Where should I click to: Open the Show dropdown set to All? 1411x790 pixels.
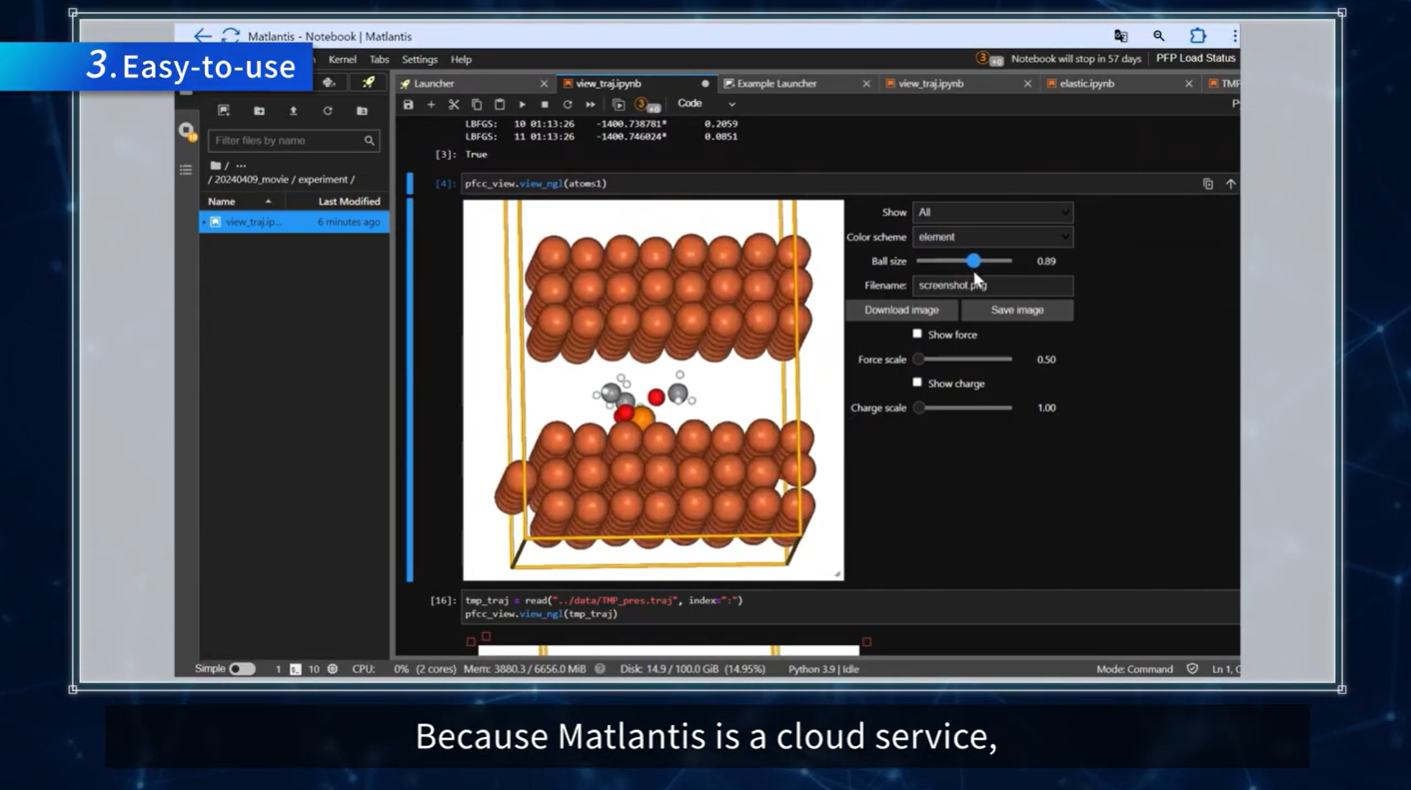(993, 212)
